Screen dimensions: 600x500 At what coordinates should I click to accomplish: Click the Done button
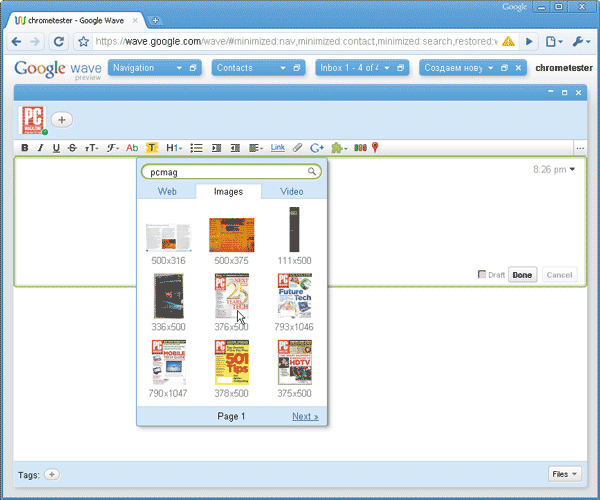(x=522, y=275)
